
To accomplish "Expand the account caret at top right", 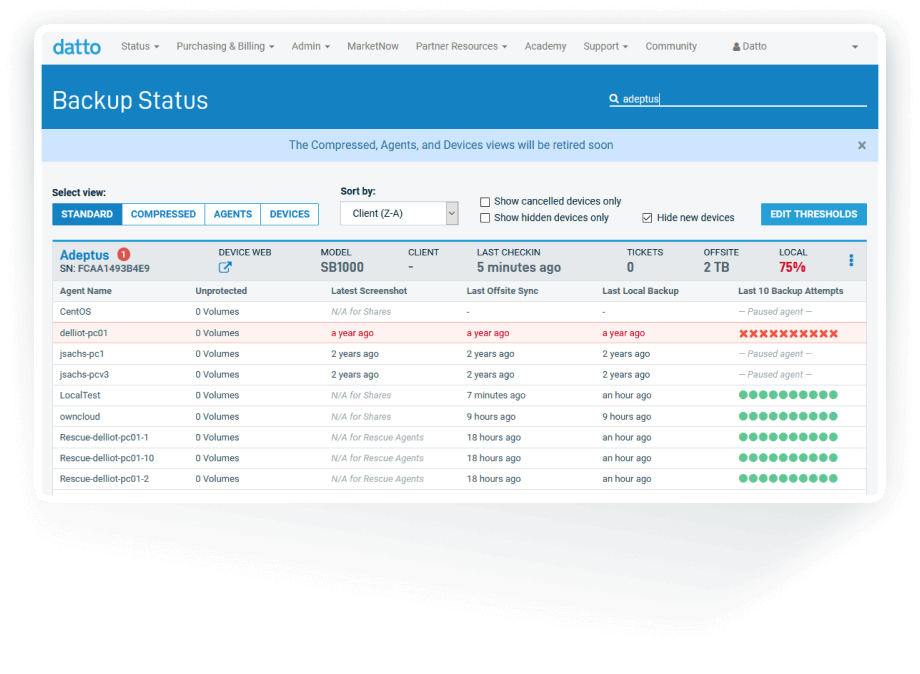I will tap(855, 47).
